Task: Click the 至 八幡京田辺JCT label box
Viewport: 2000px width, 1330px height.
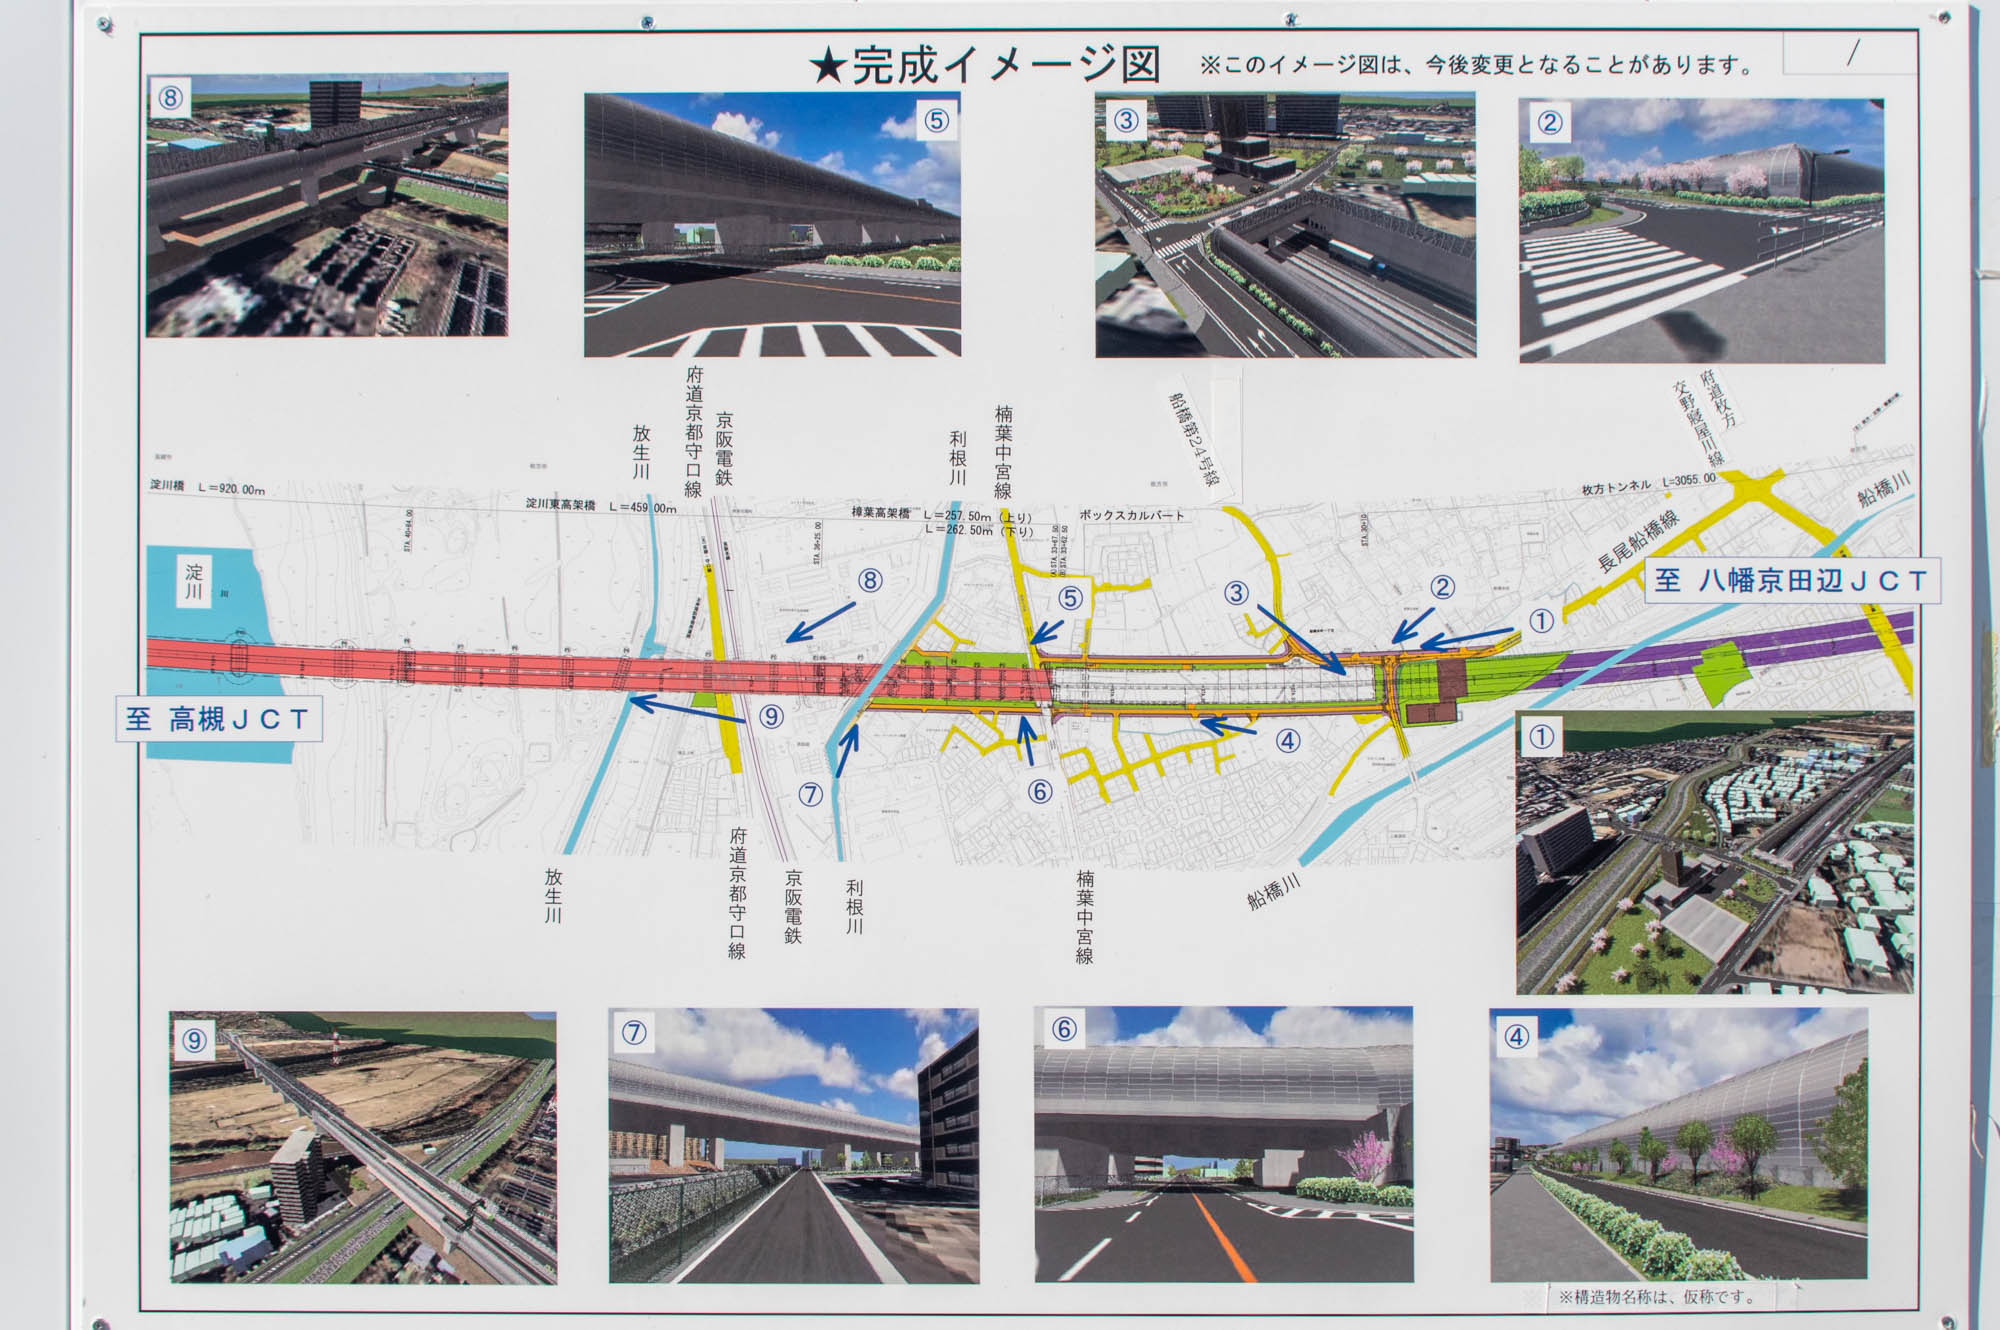Action: [x=1791, y=581]
